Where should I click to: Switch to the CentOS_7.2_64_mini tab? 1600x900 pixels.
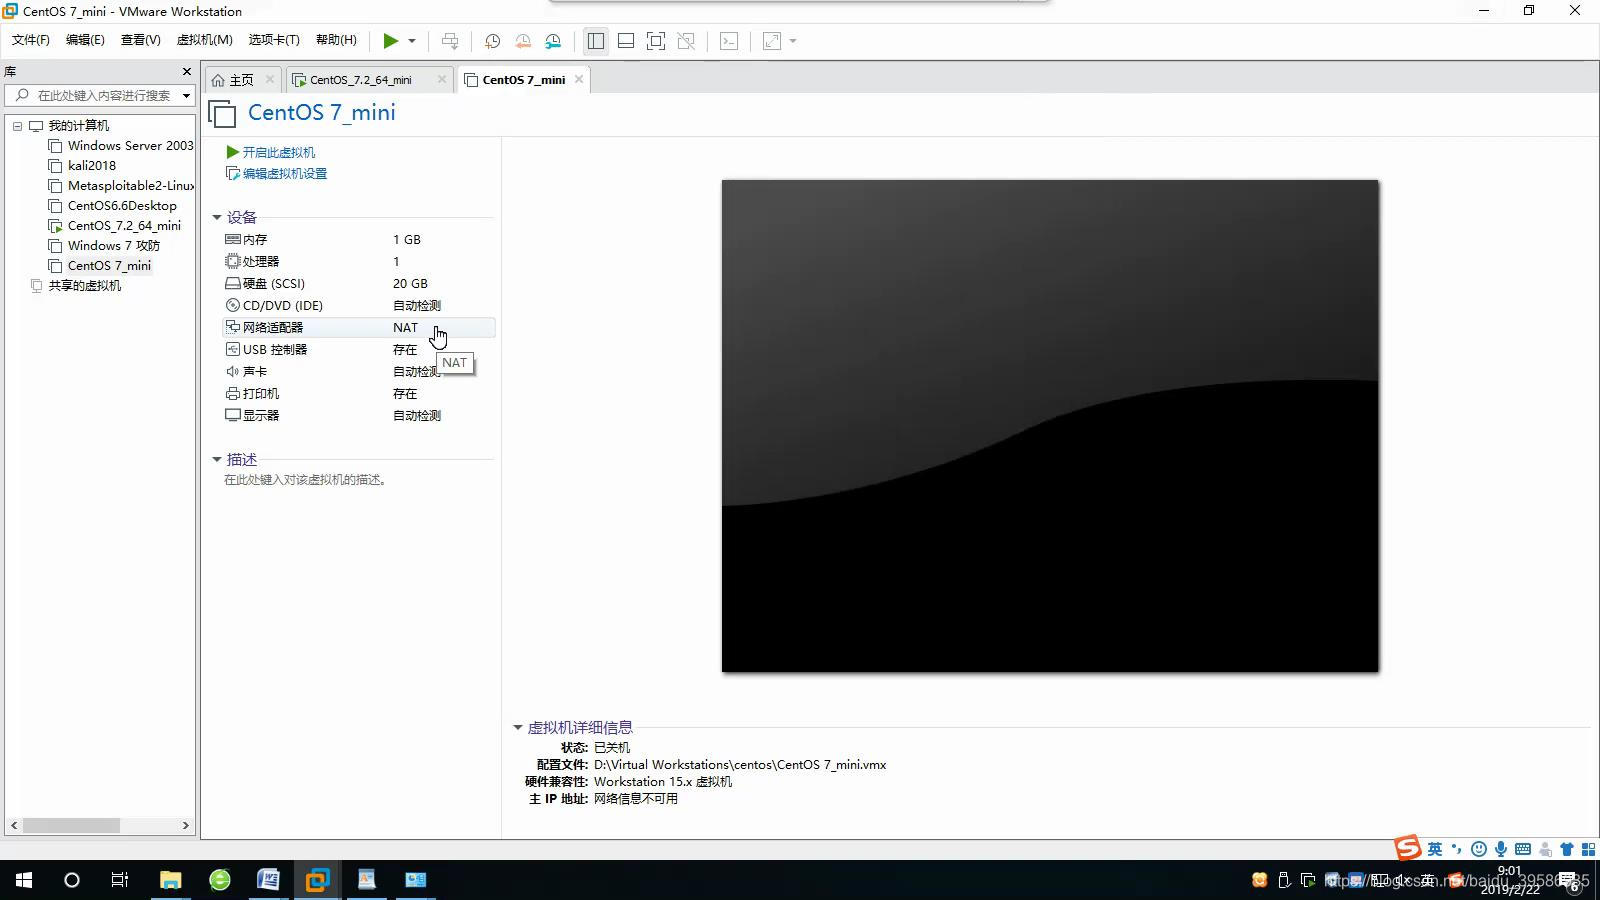point(360,80)
